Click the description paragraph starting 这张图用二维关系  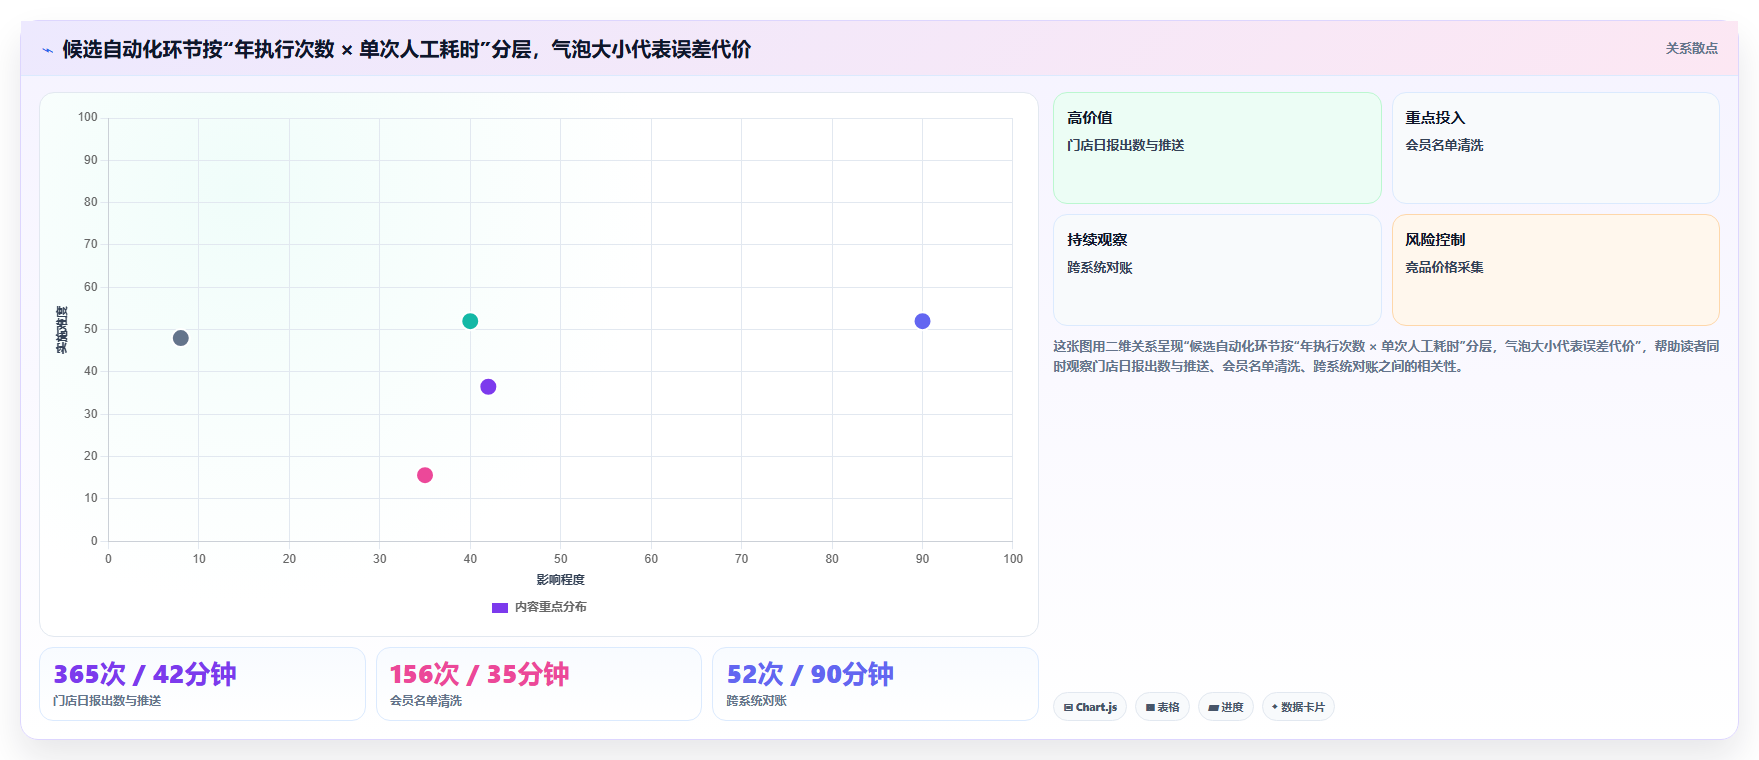[x=1386, y=356]
